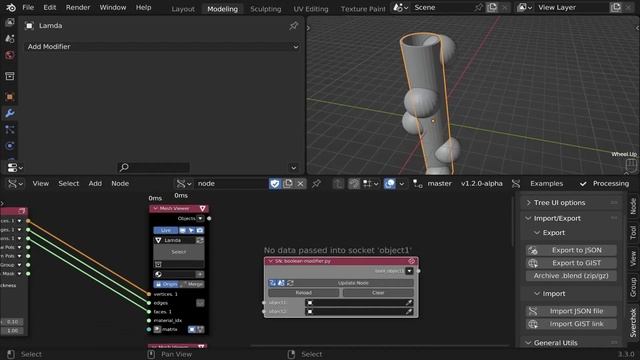Toggle Live mode on Mesh Viewer node
The width and height of the screenshot is (640, 360).
point(165,230)
